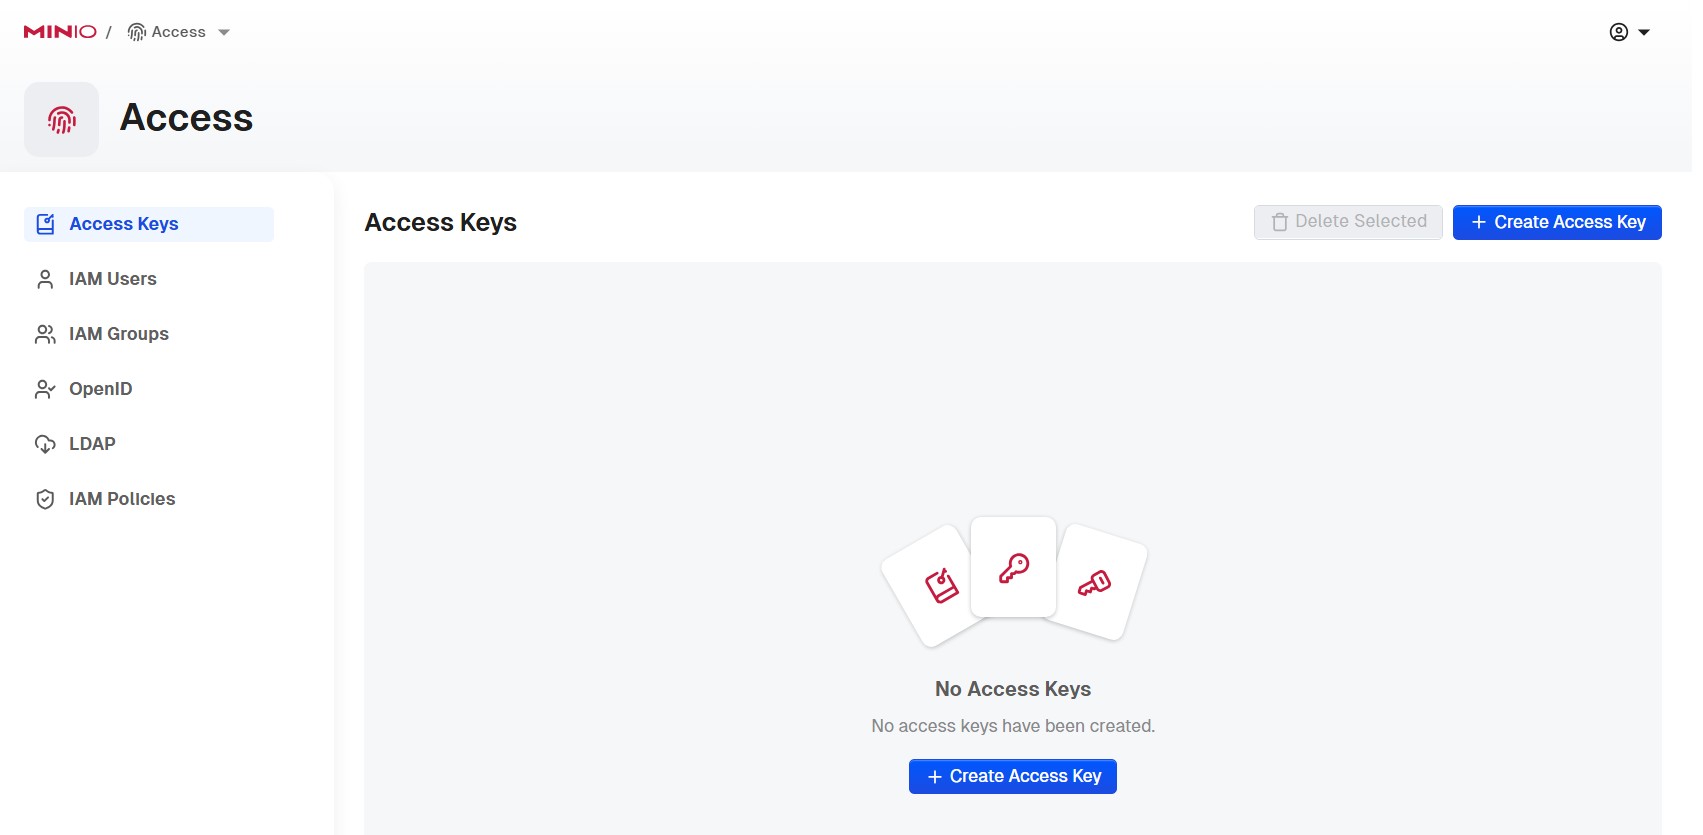Screen dimensions: 1703x835
Task: Open the Access section switcher label
Action: 178,32
